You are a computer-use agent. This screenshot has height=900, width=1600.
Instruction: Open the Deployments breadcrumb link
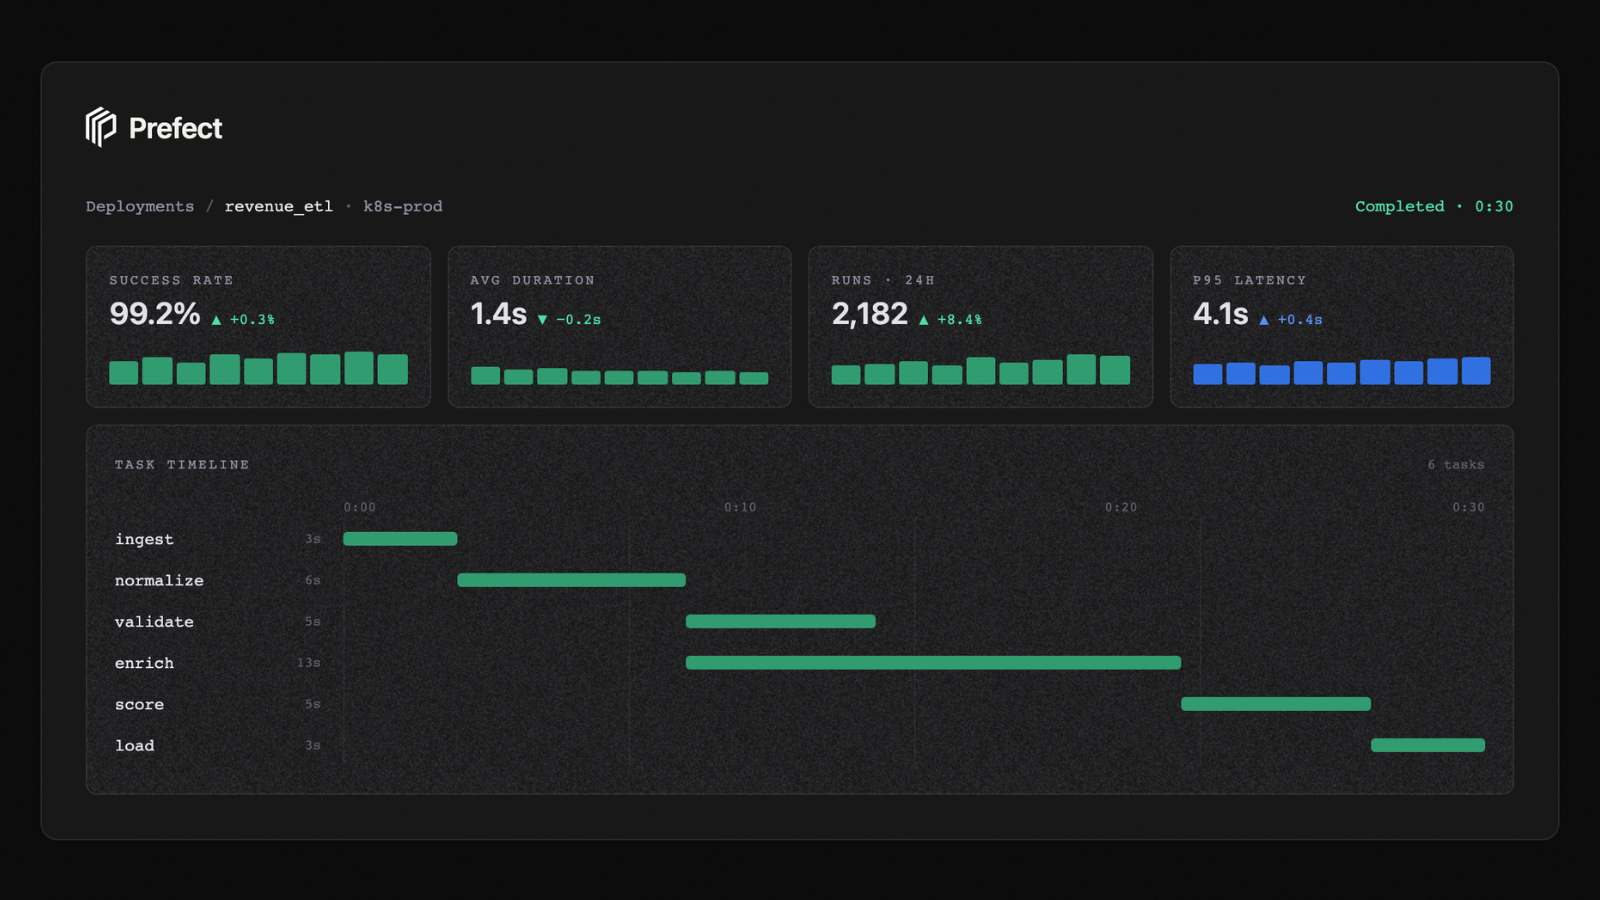[x=140, y=206]
